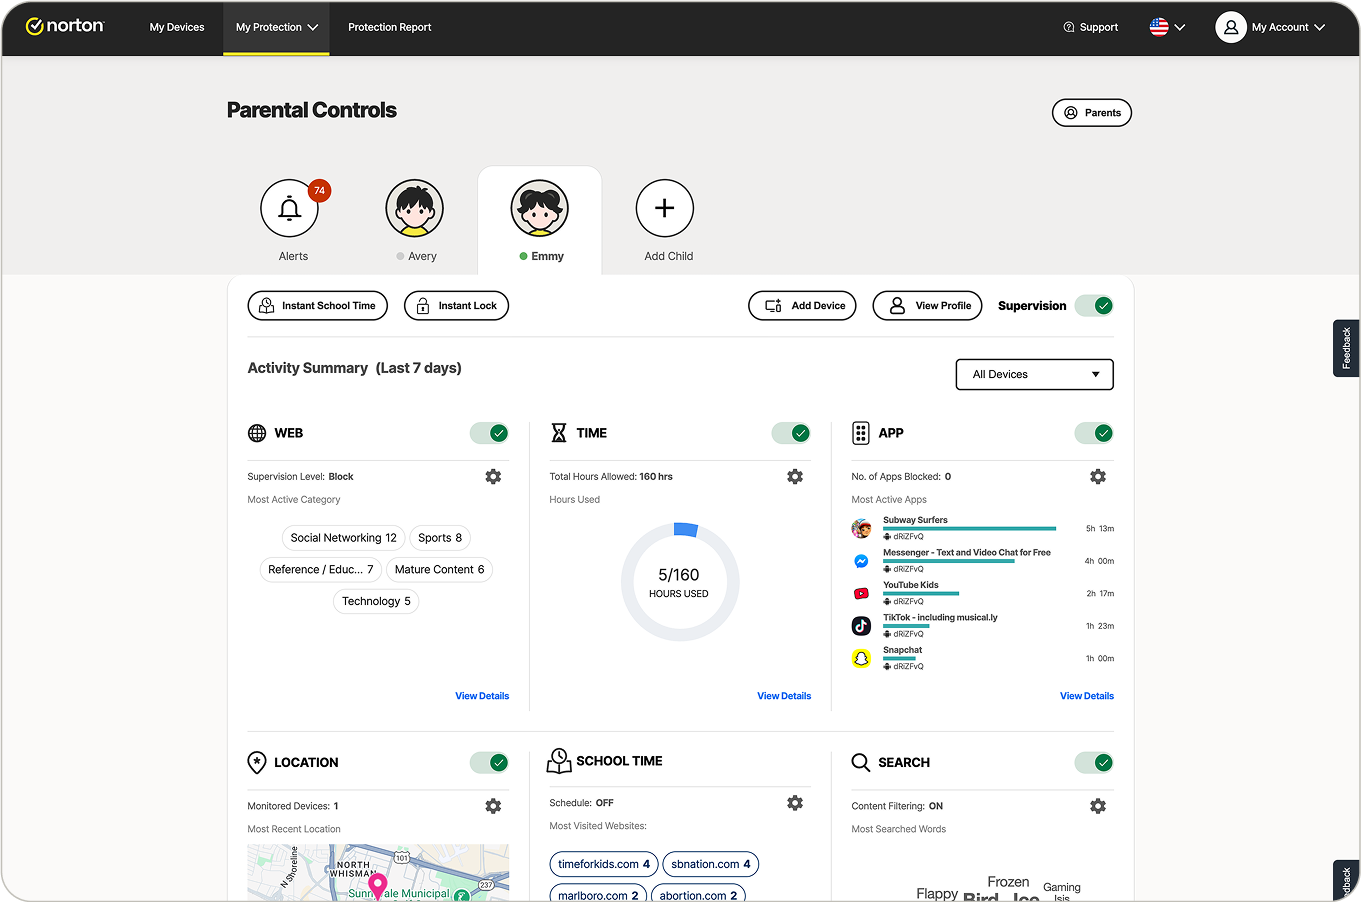Click Instant Lock
The image size is (1361, 902).
pyautogui.click(x=456, y=306)
